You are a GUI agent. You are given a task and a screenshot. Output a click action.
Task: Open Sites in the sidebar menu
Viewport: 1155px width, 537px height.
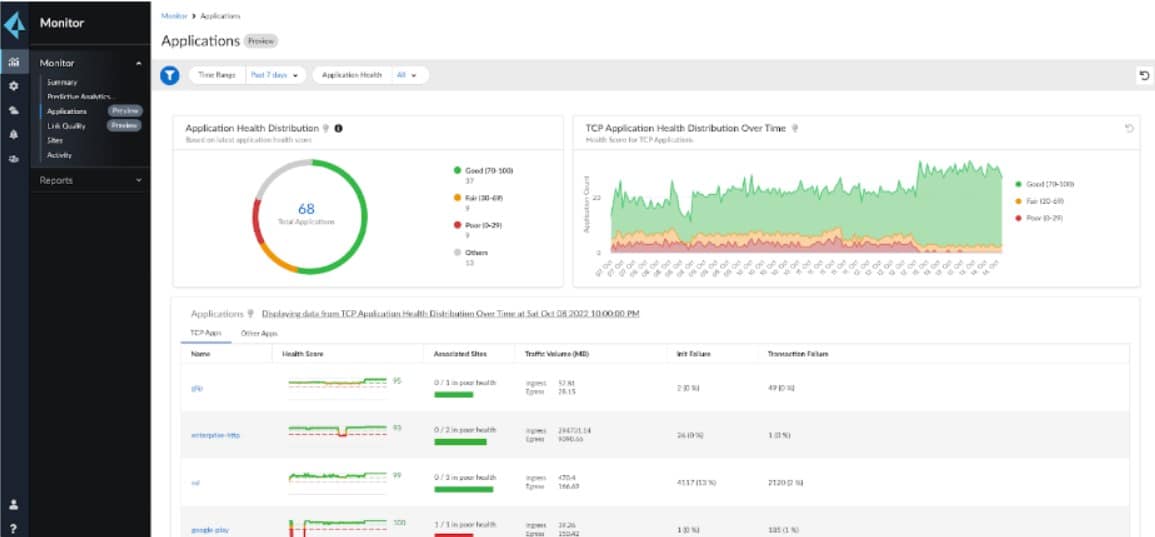click(55, 140)
